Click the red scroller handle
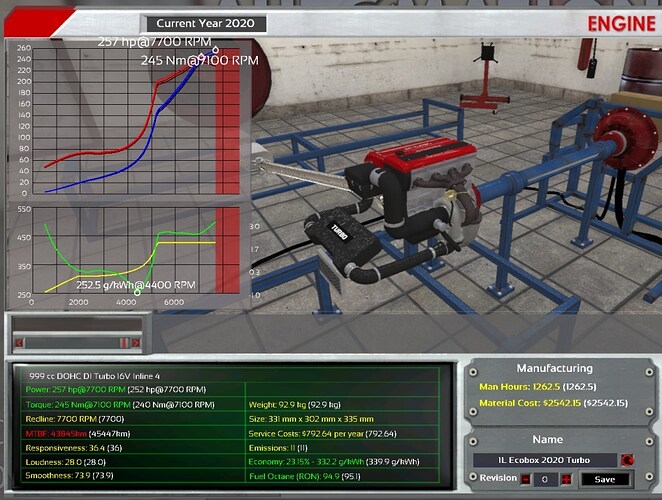Viewport: 662px width, 500px height. click(125, 343)
